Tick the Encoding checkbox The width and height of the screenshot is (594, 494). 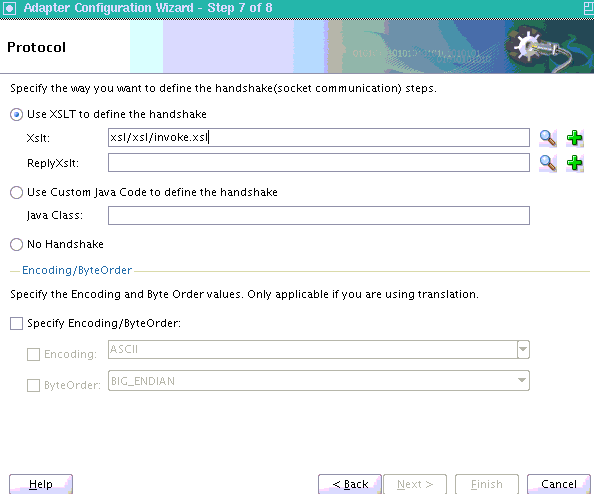pyautogui.click(x=33, y=355)
